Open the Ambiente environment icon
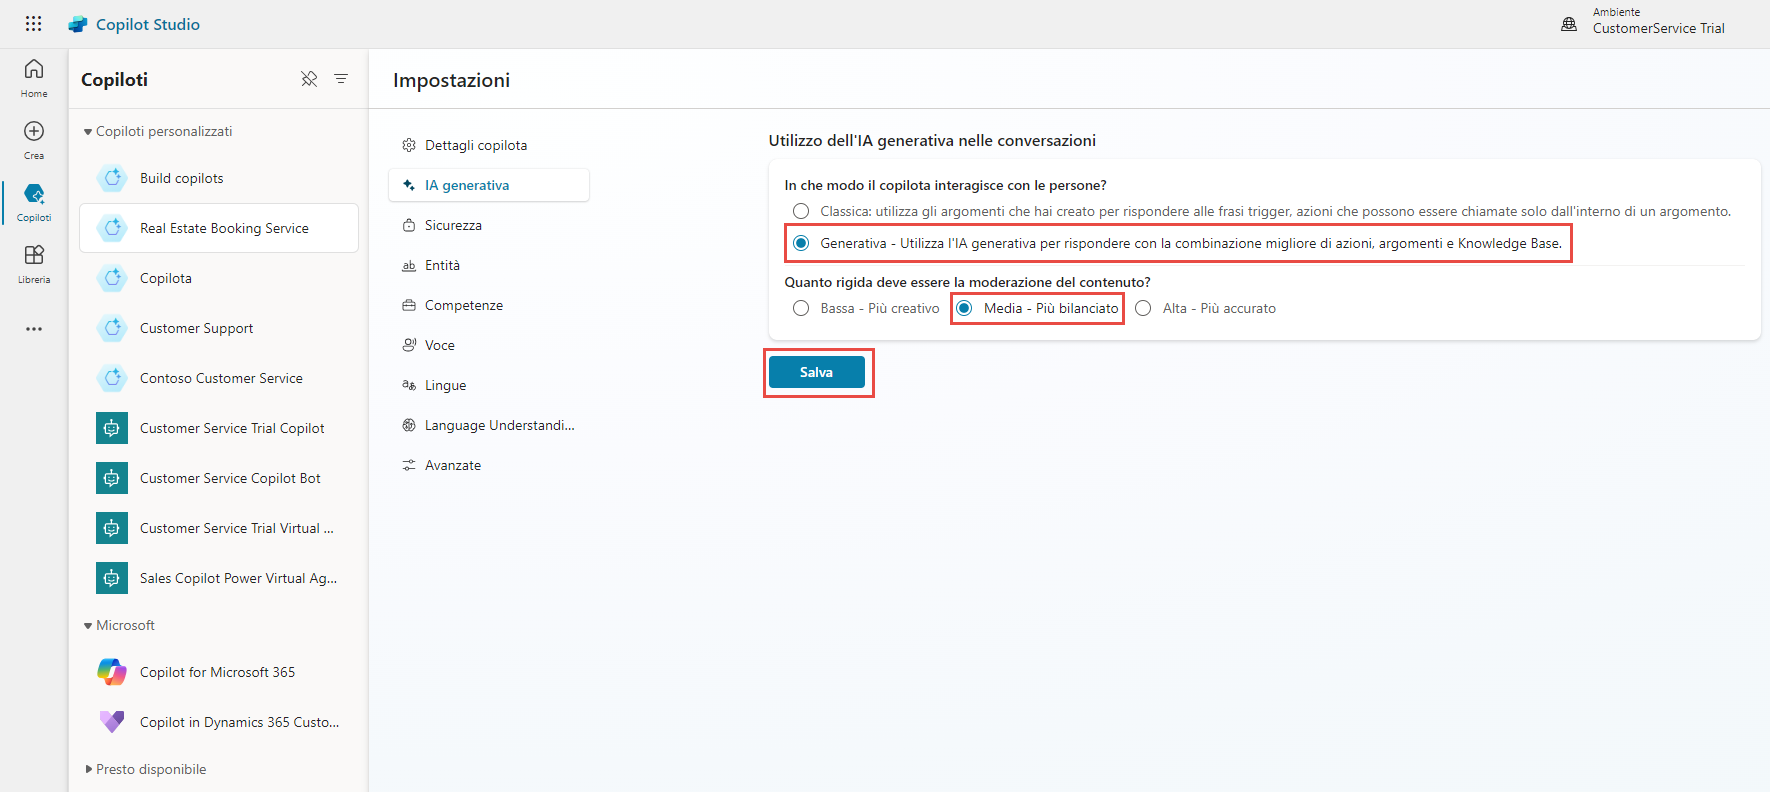Screen dimensions: 1770x792 click(x=1569, y=24)
